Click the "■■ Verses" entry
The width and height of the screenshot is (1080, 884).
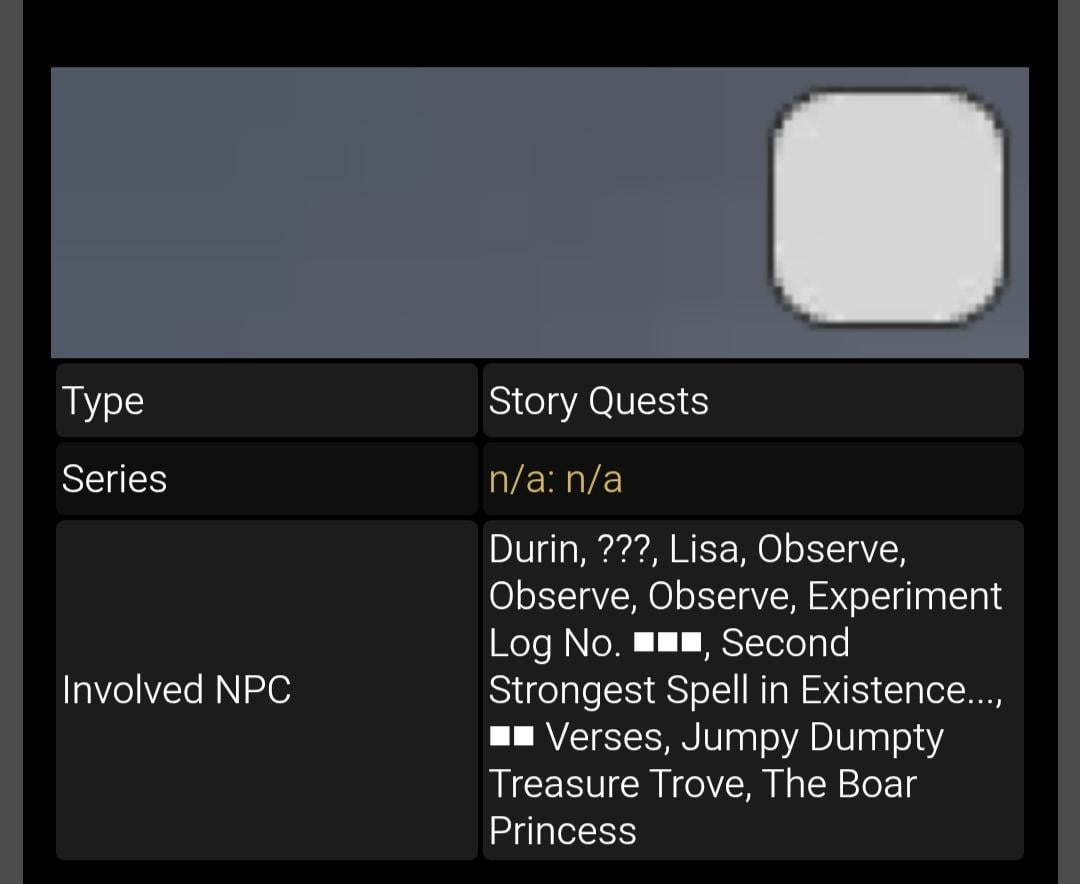(578, 737)
